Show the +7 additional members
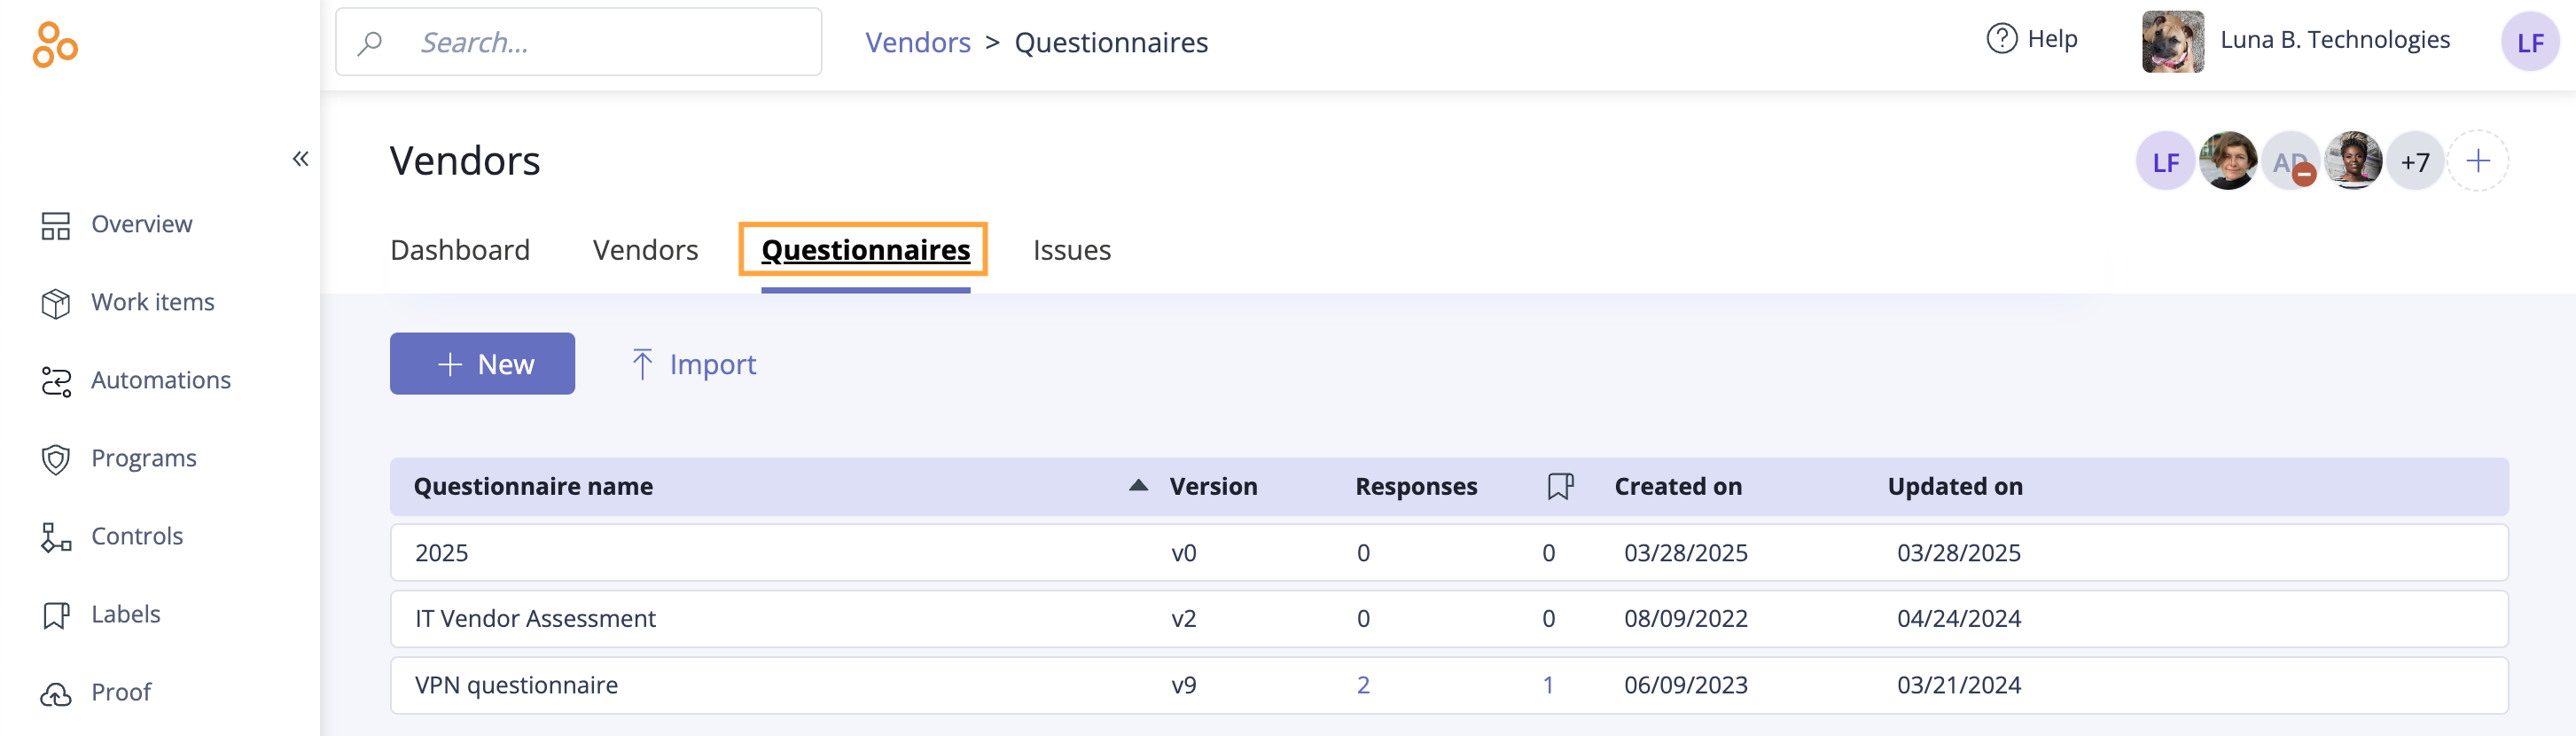 [2415, 161]
